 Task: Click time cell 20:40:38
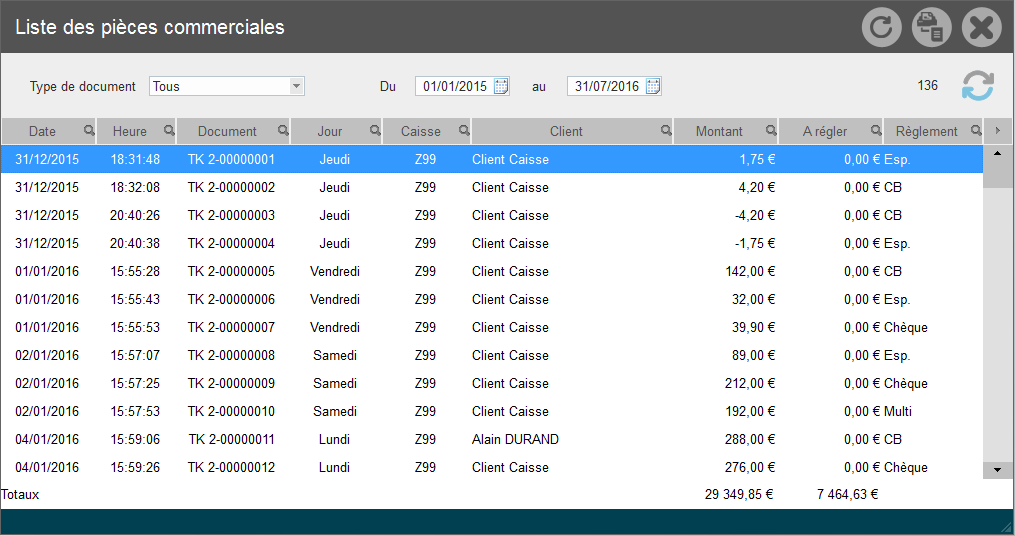(x=135, y=243)
